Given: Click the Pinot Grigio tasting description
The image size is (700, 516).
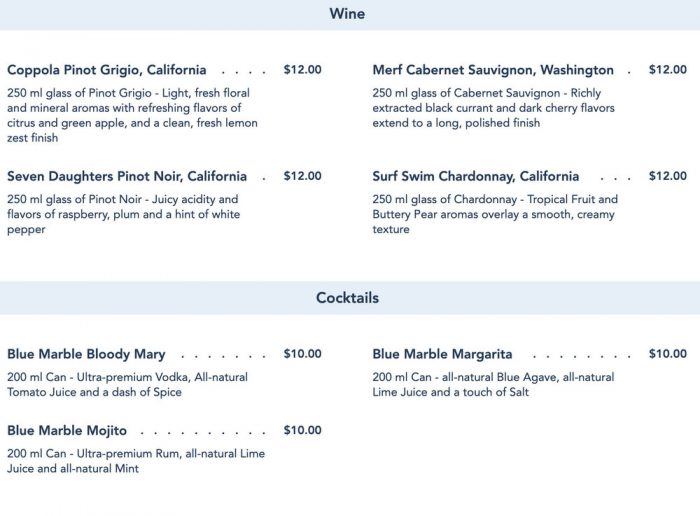Looking at the screenshot, I should (x=132, y=115).
